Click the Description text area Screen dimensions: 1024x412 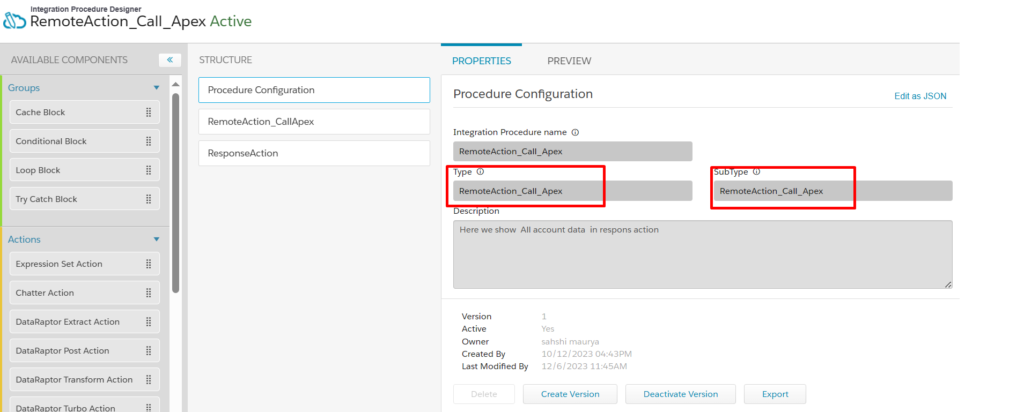[703, 254]
